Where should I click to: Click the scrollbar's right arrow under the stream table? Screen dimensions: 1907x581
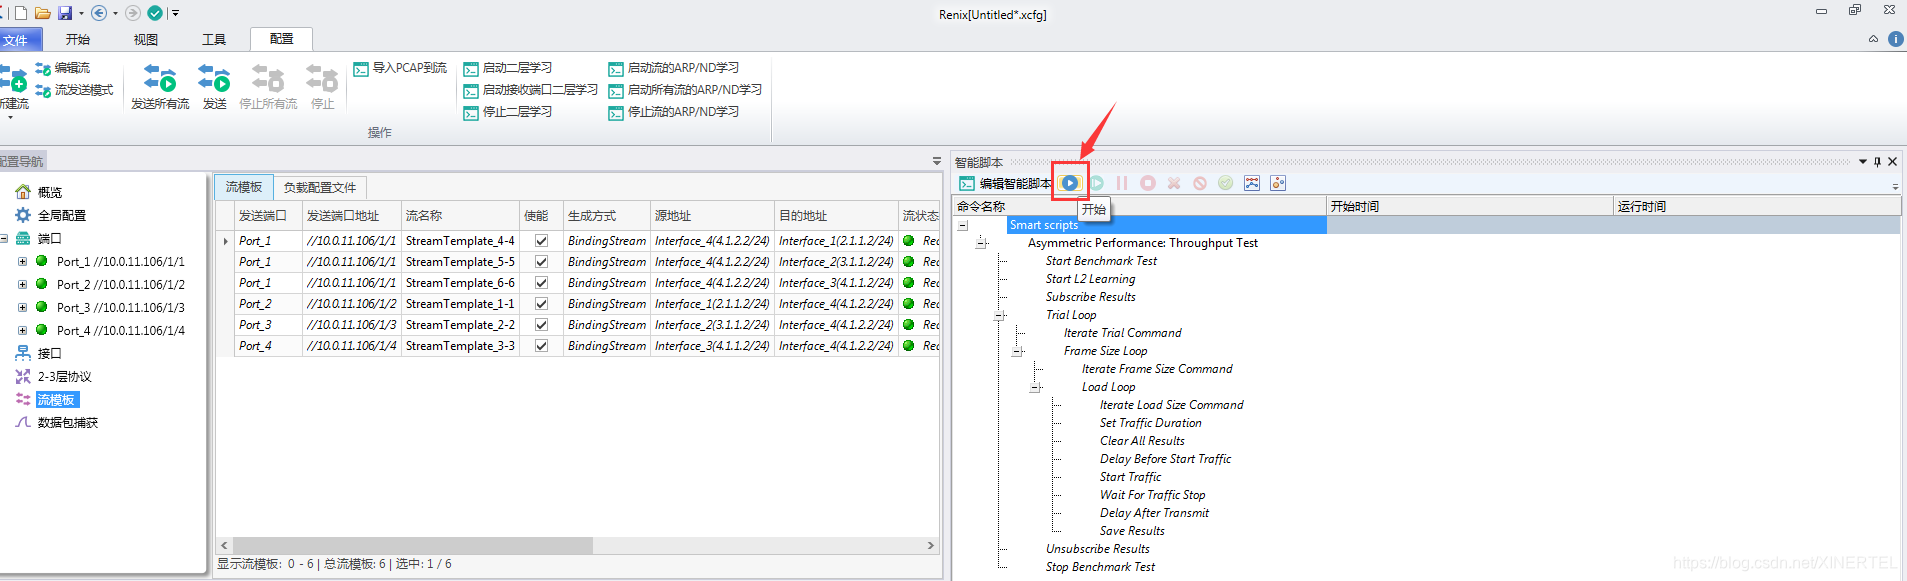point(931,546)
